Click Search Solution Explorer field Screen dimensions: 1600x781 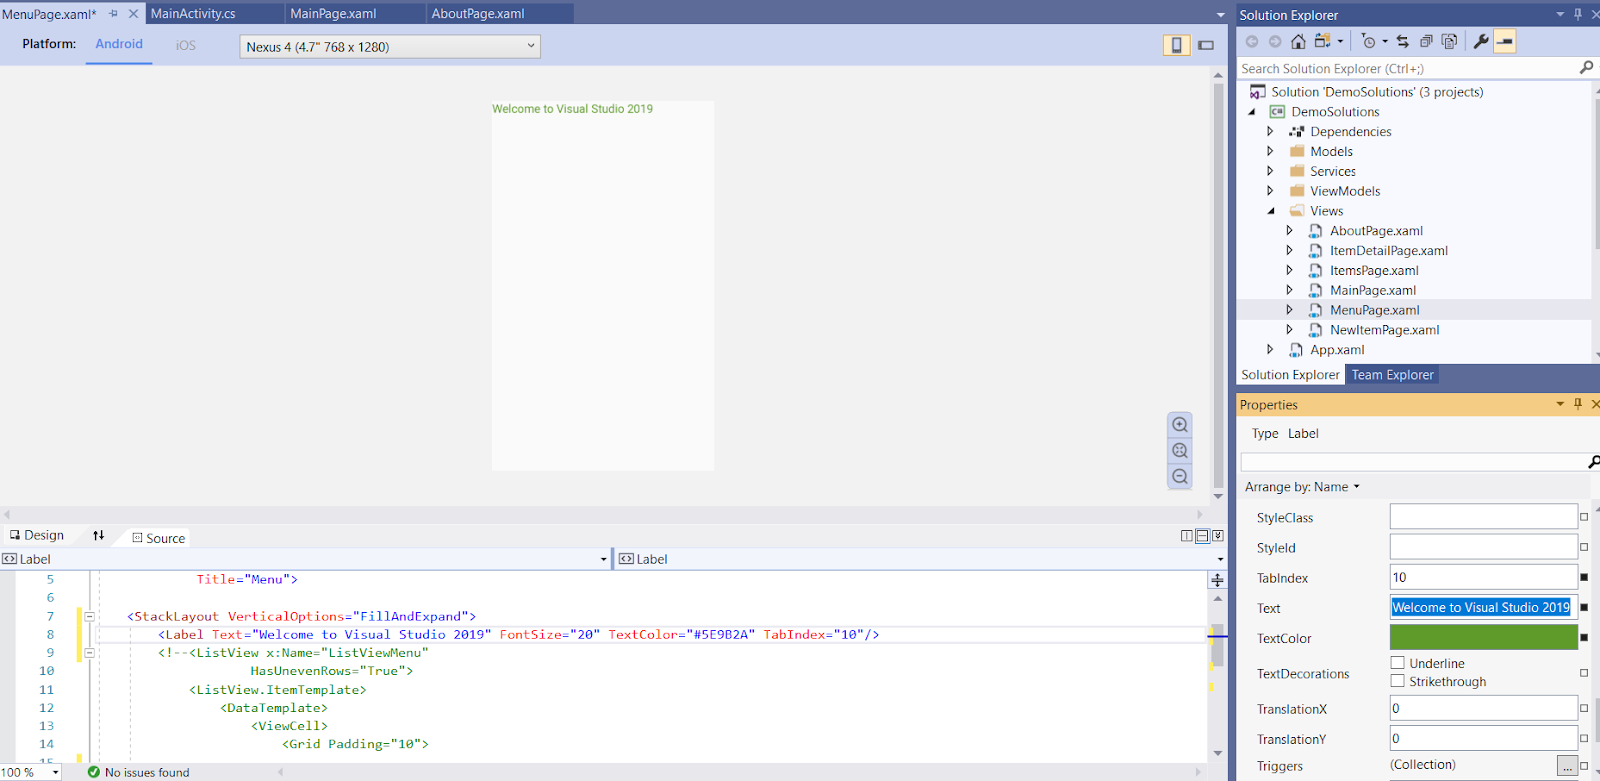(1408, 68)
